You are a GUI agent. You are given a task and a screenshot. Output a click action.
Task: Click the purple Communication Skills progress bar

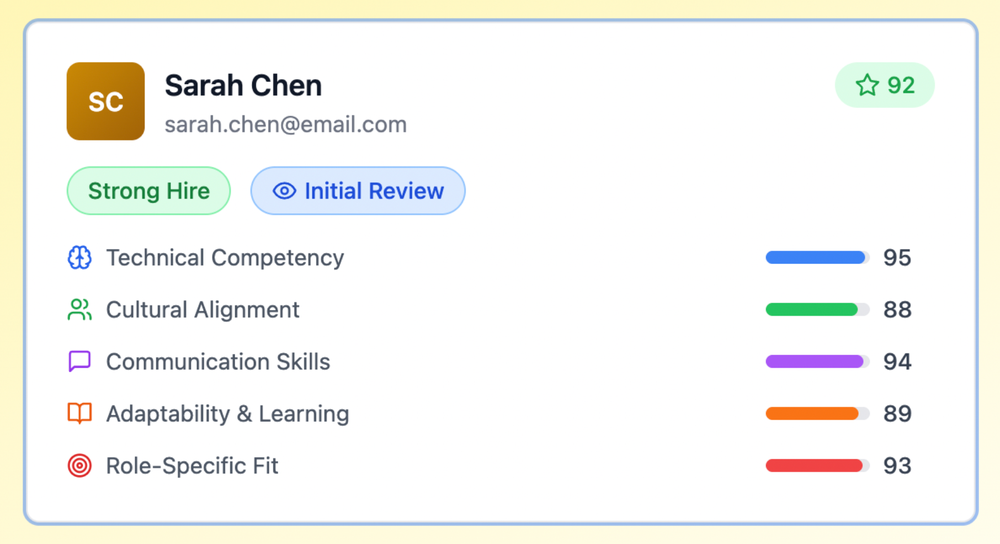tap(817, 362)
